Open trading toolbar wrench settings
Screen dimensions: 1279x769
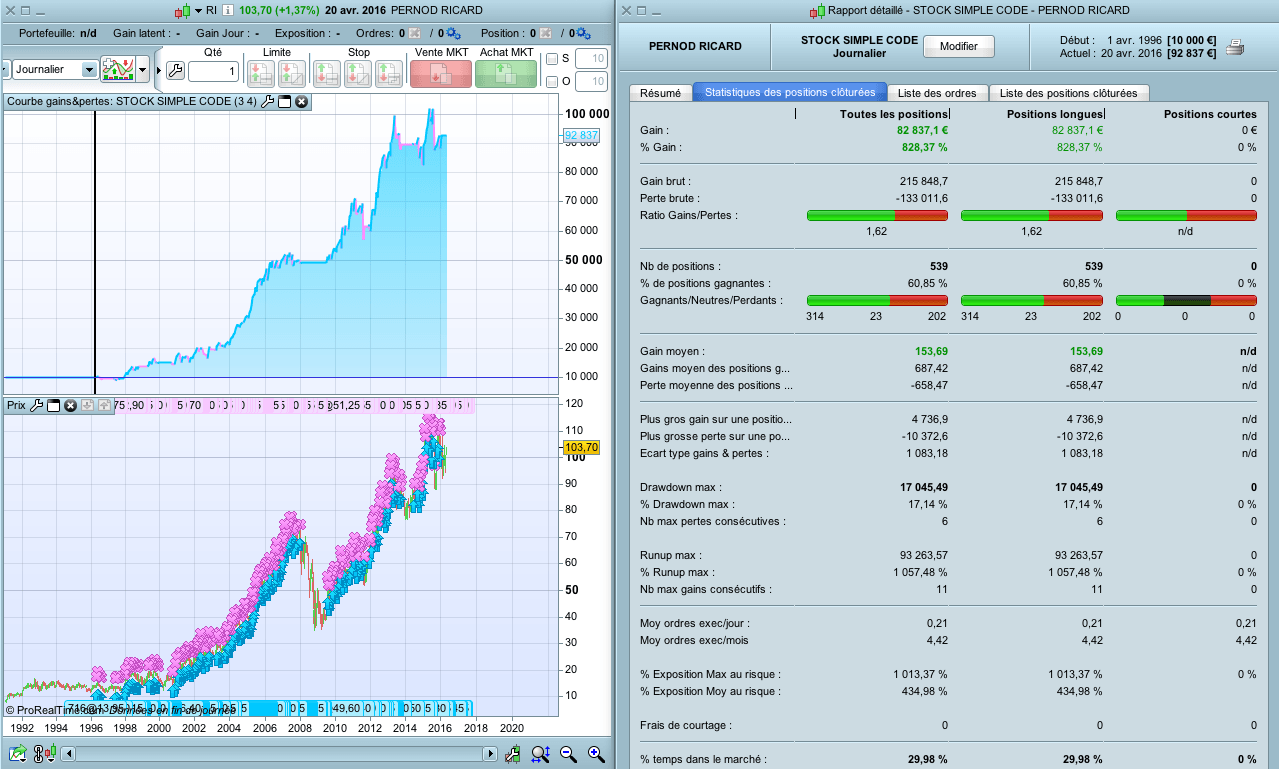tap(175, 70)
